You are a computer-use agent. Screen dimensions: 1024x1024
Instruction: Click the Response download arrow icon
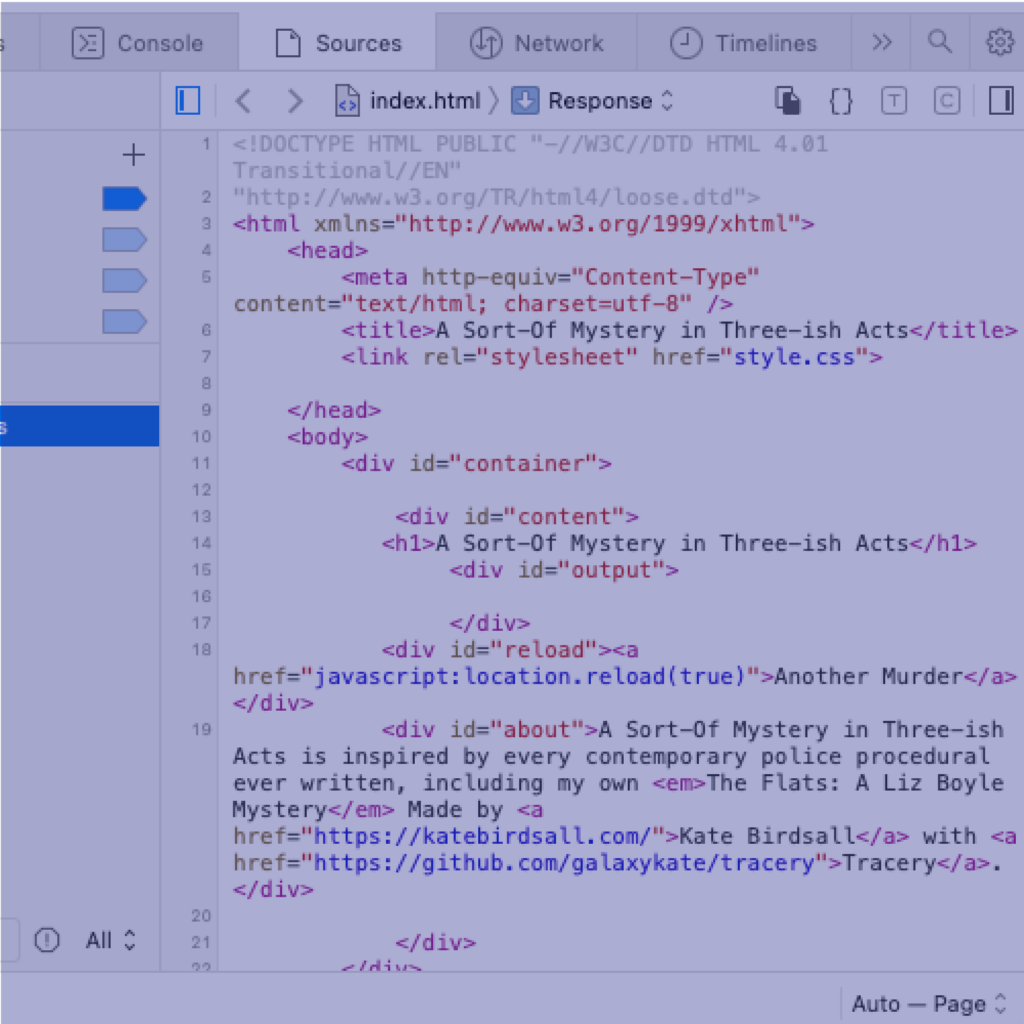(524, 101)
